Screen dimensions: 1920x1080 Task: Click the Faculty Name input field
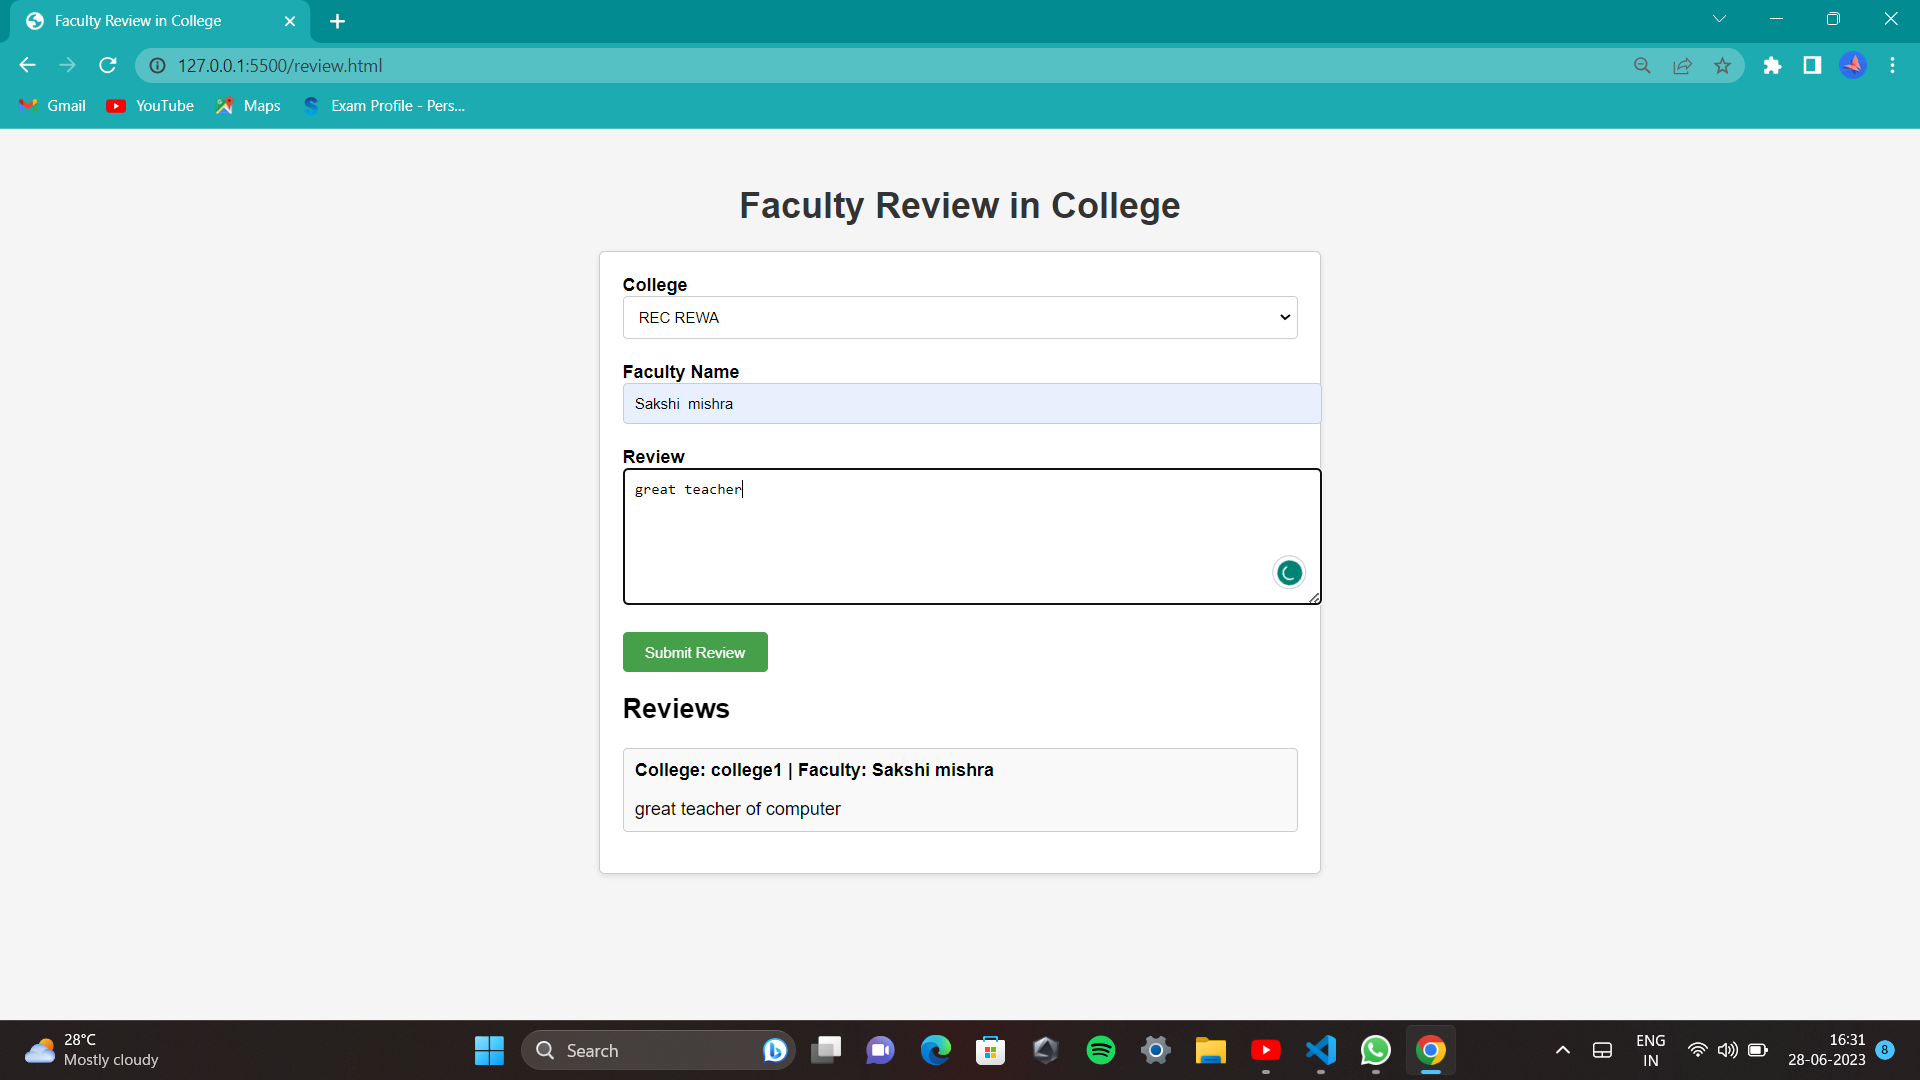970,404
